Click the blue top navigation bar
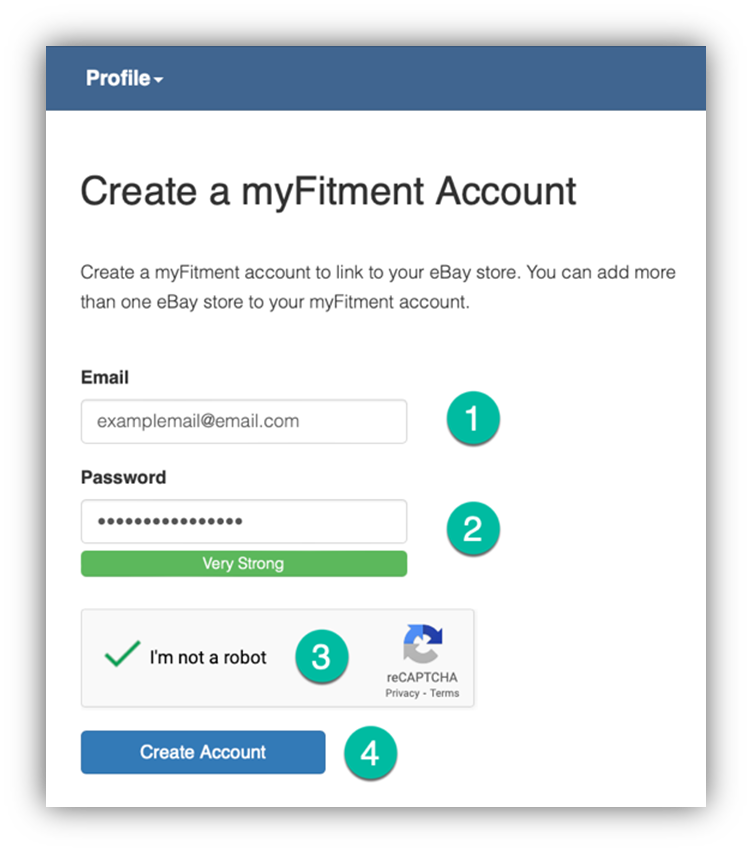Image resolution: width=752 pixels, height=853 pixels. click(x=376, y=78)
